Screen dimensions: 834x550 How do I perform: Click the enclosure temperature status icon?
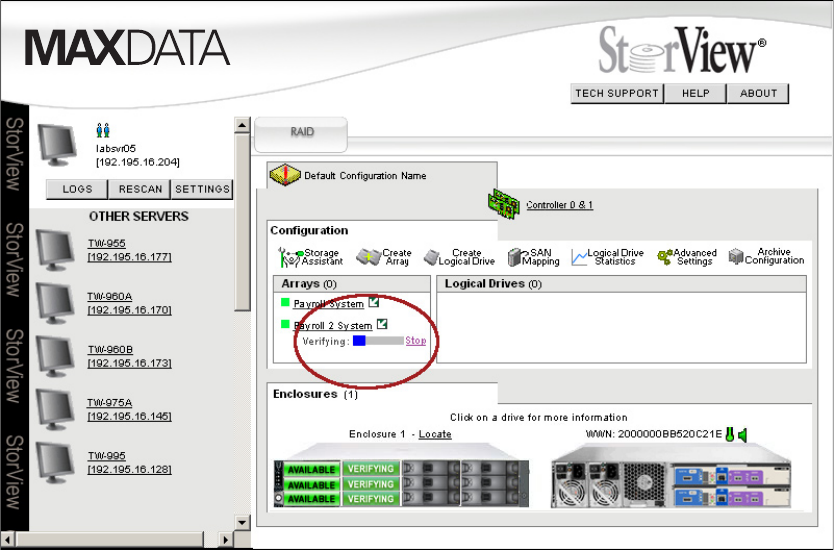[730, 435]
